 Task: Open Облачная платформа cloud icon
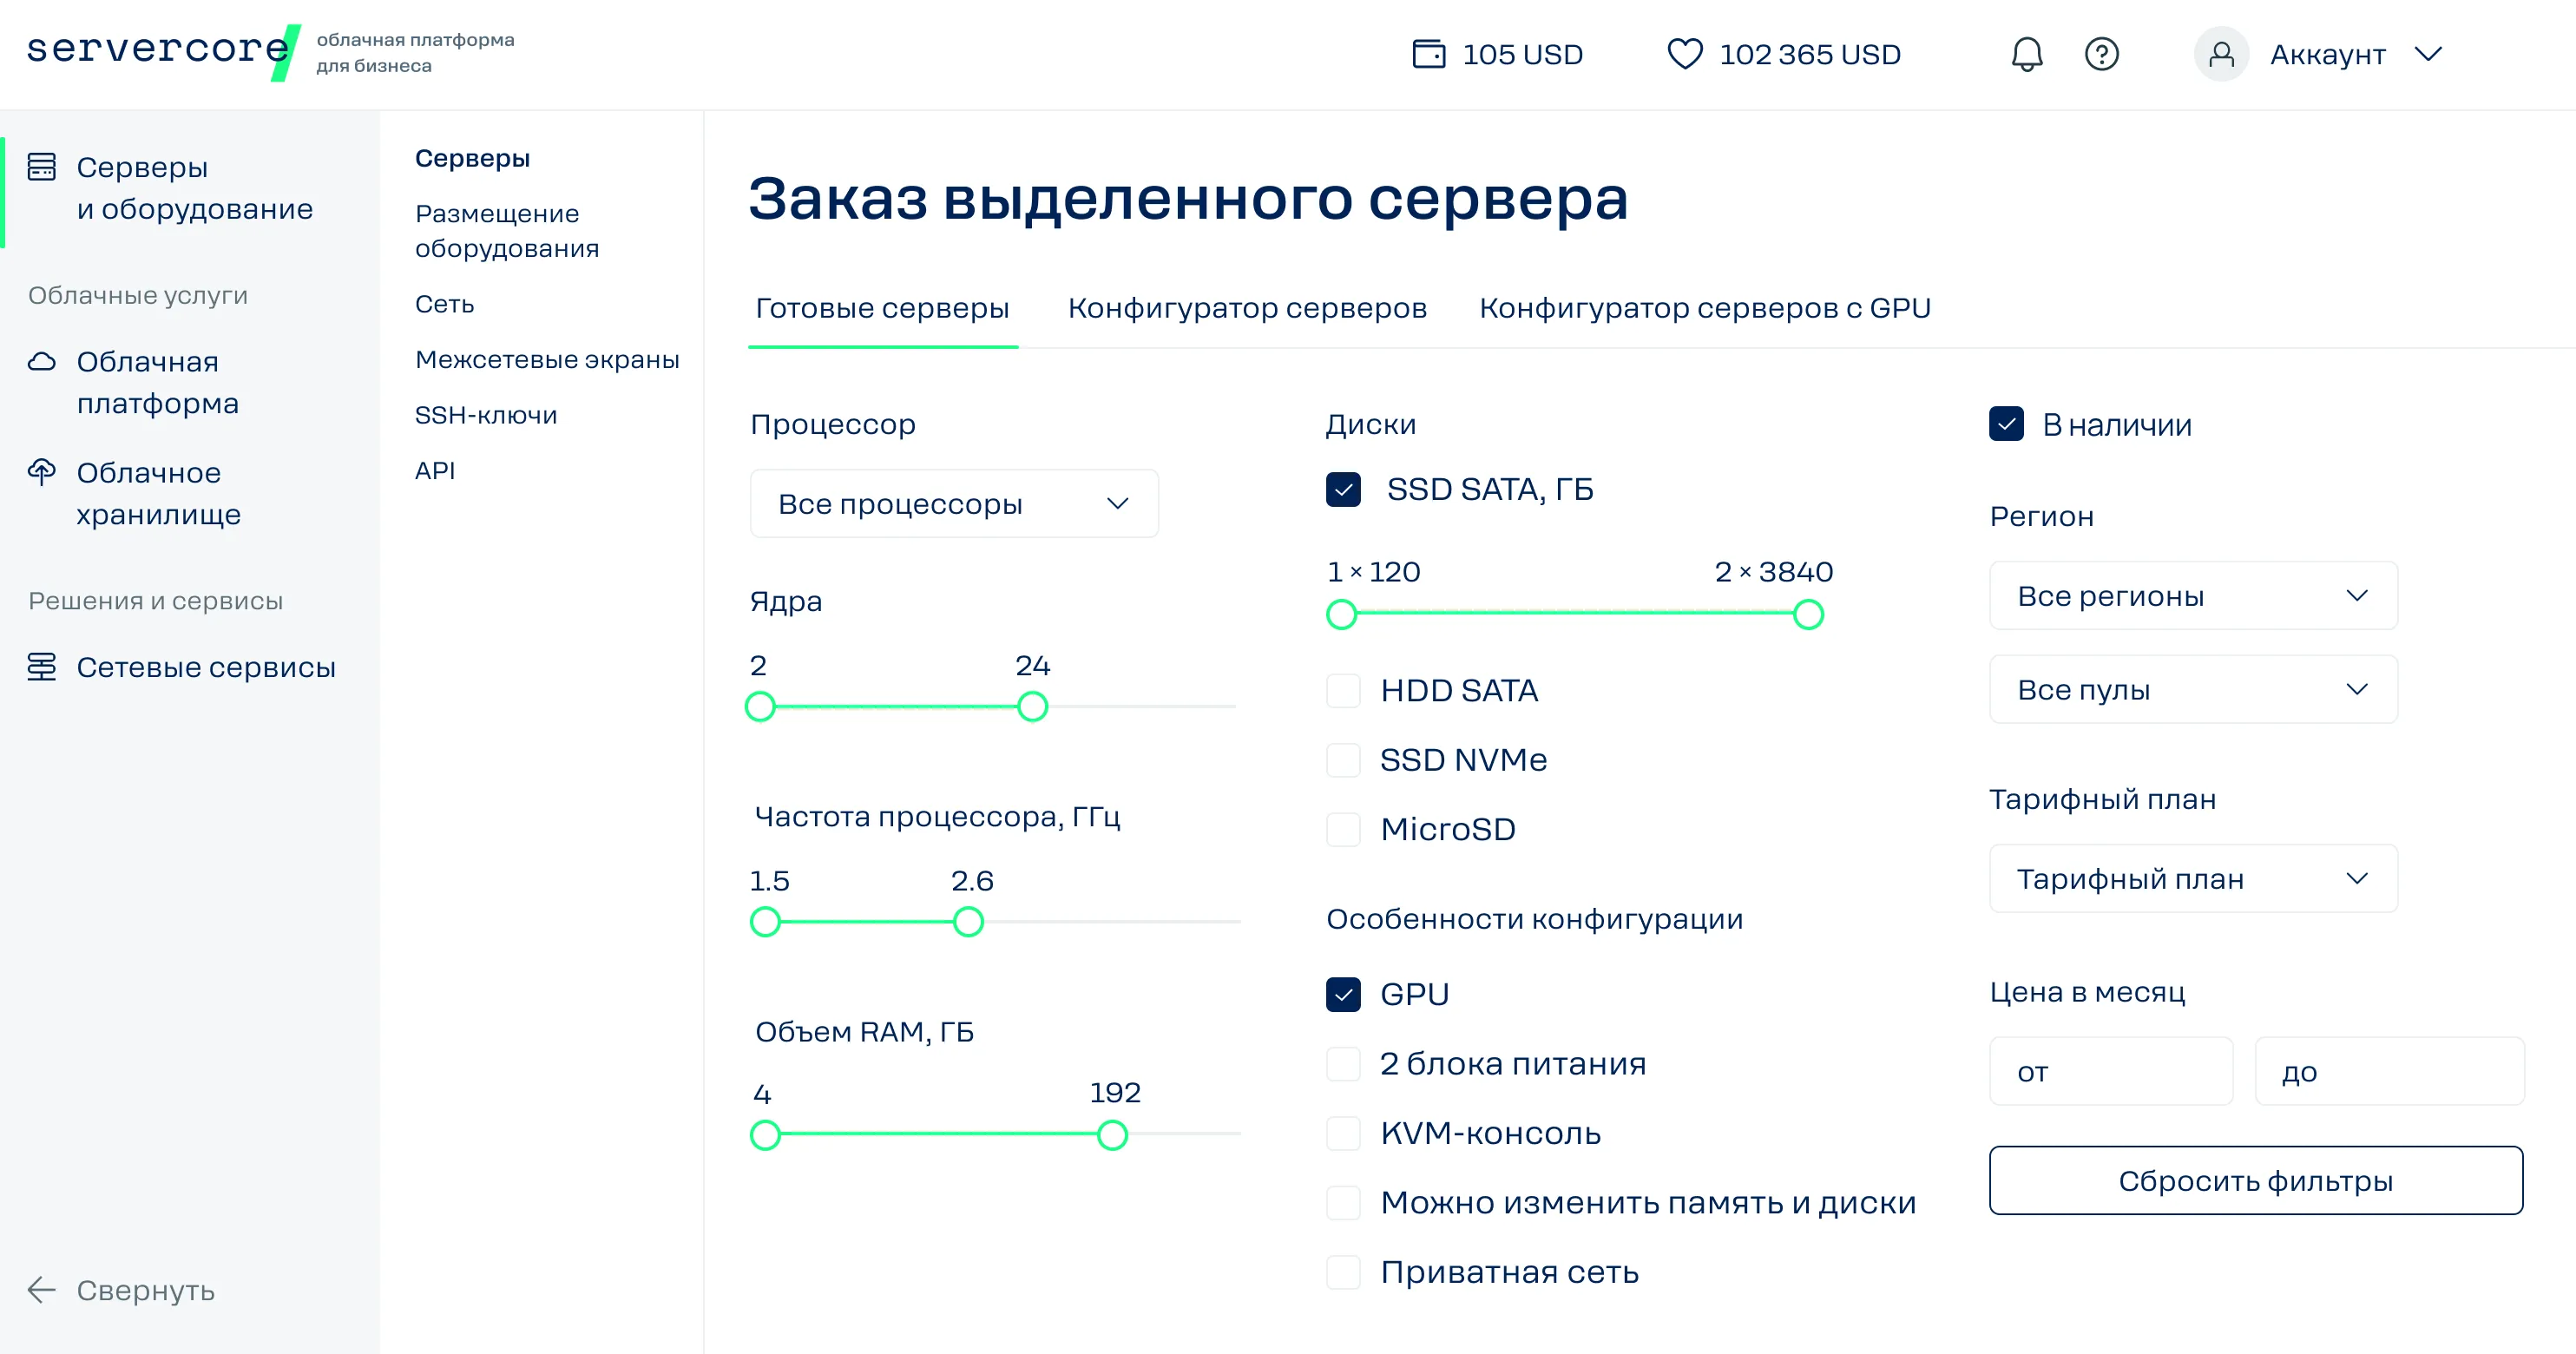pos(42,362)
